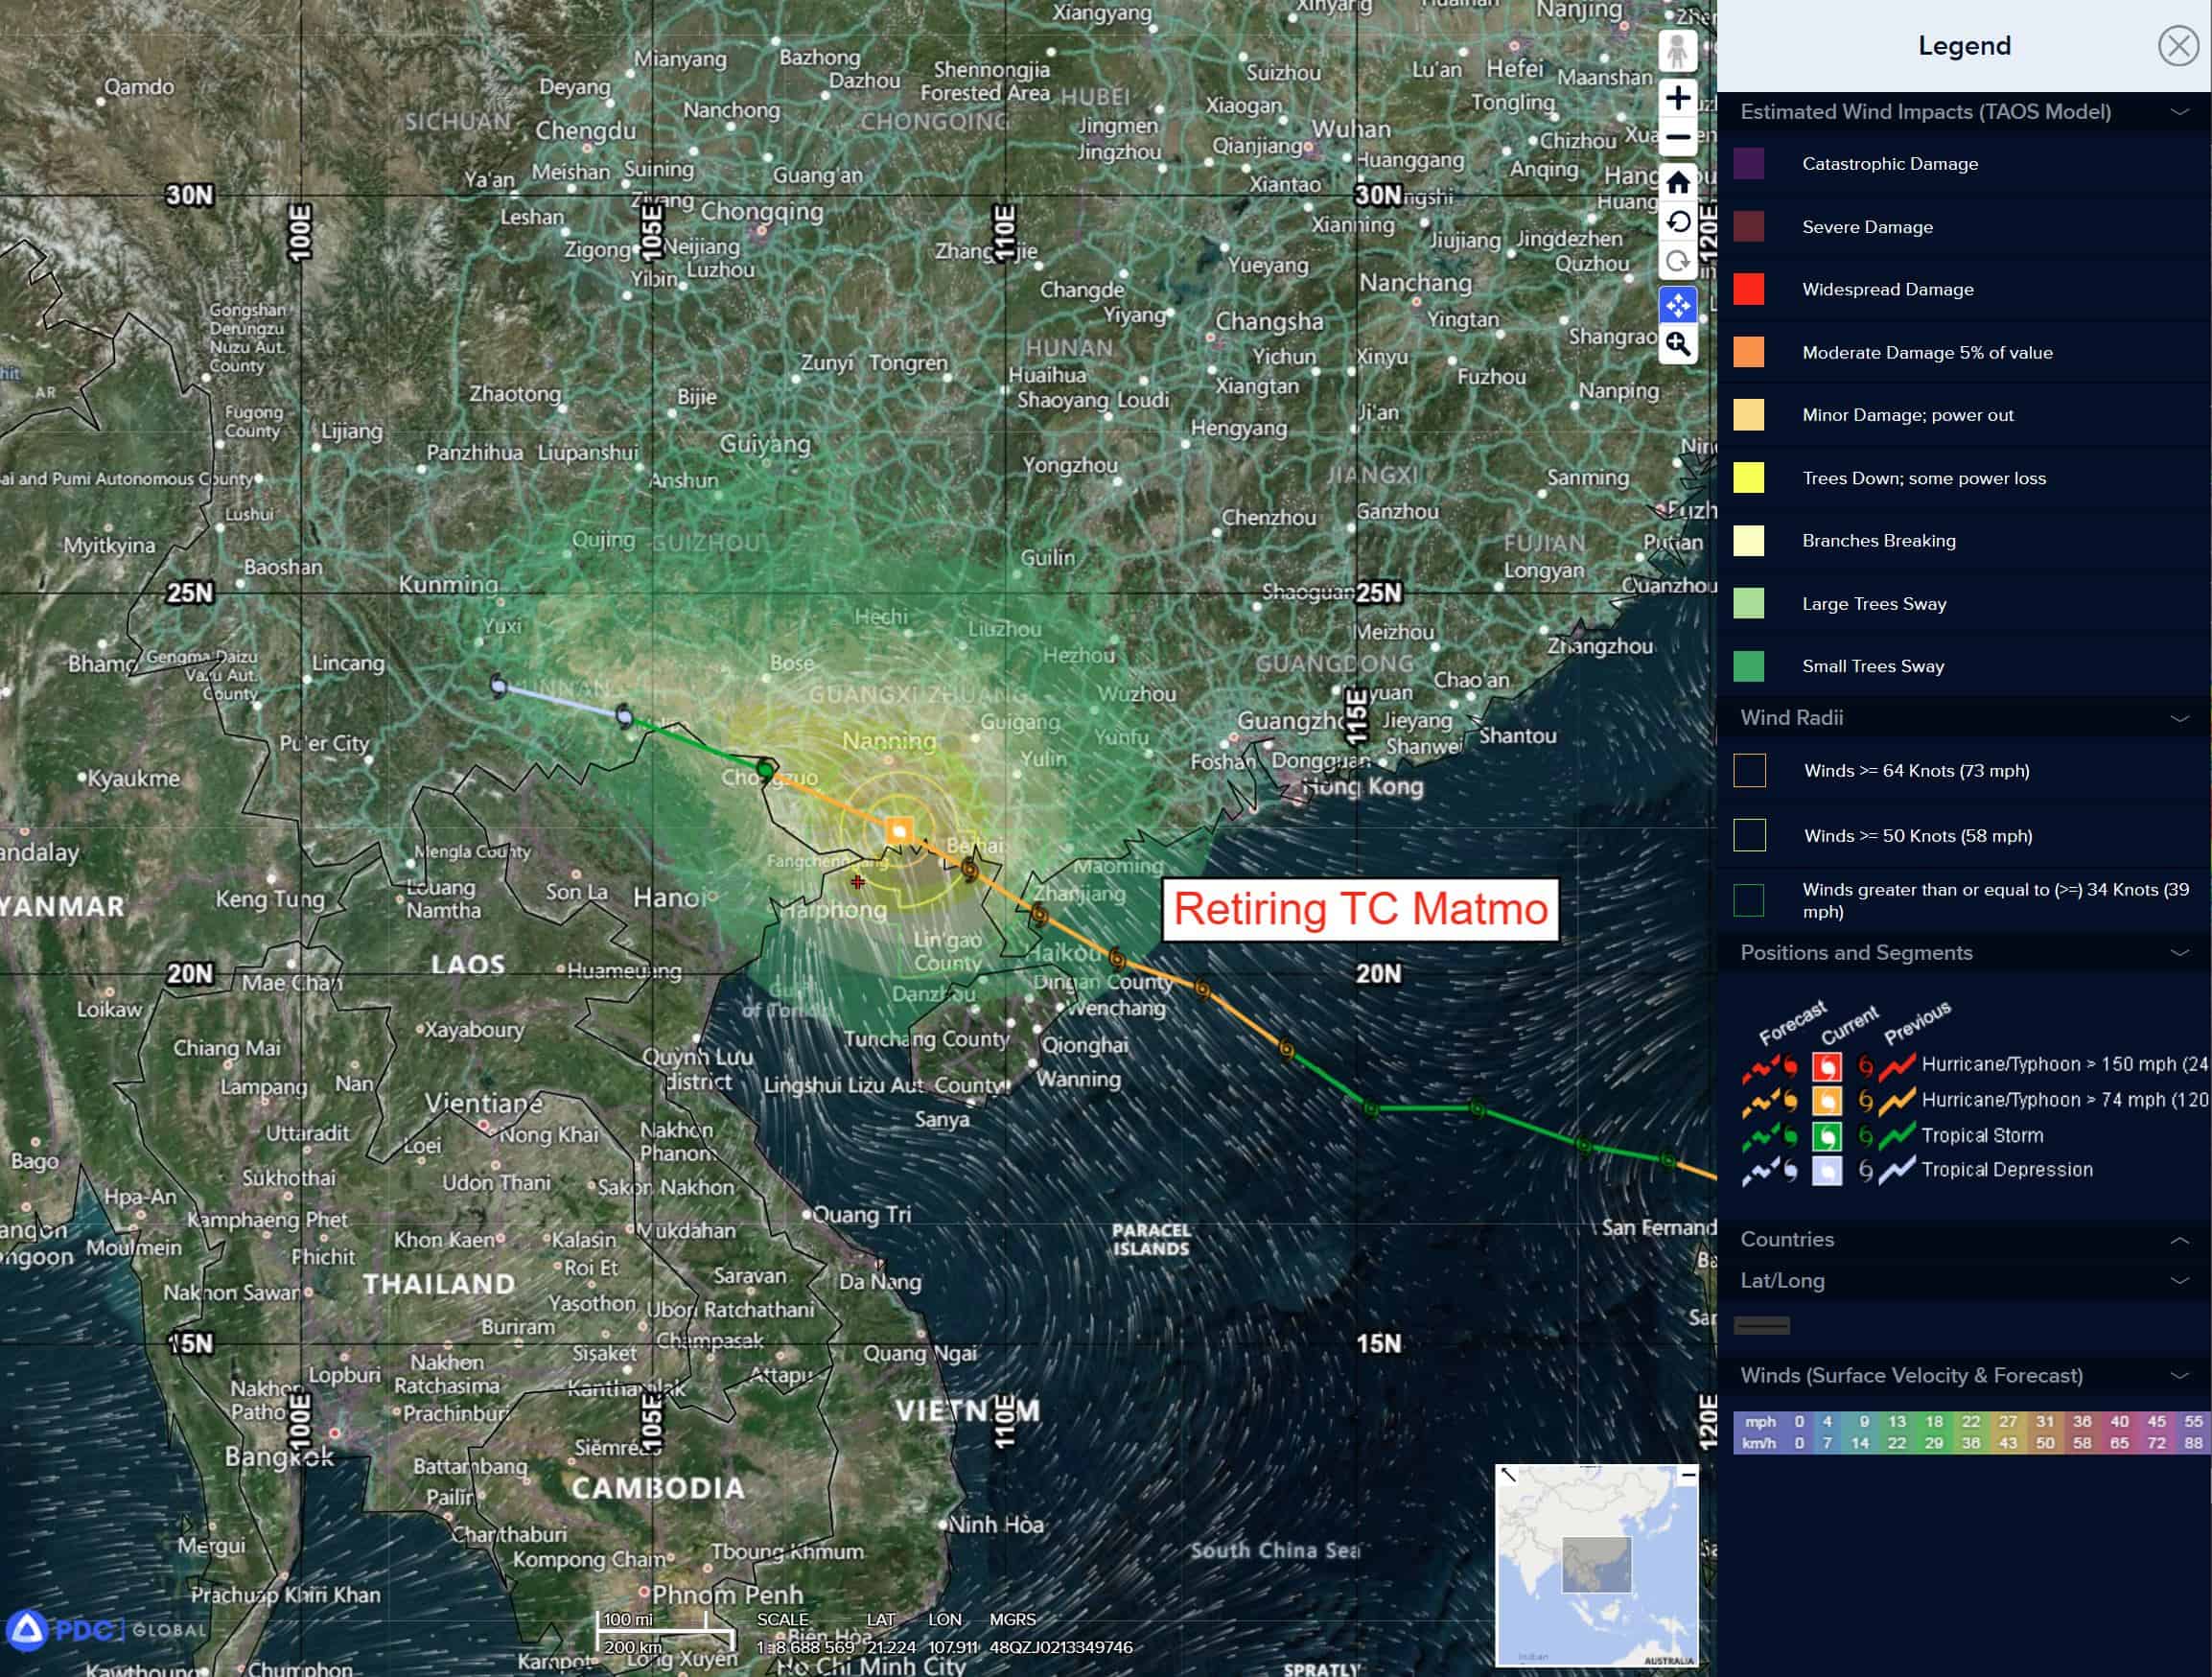The image size is (2212, 1677).
Task: Click the previous extent rotate-back icon
Action: [x=1677, y=222]
